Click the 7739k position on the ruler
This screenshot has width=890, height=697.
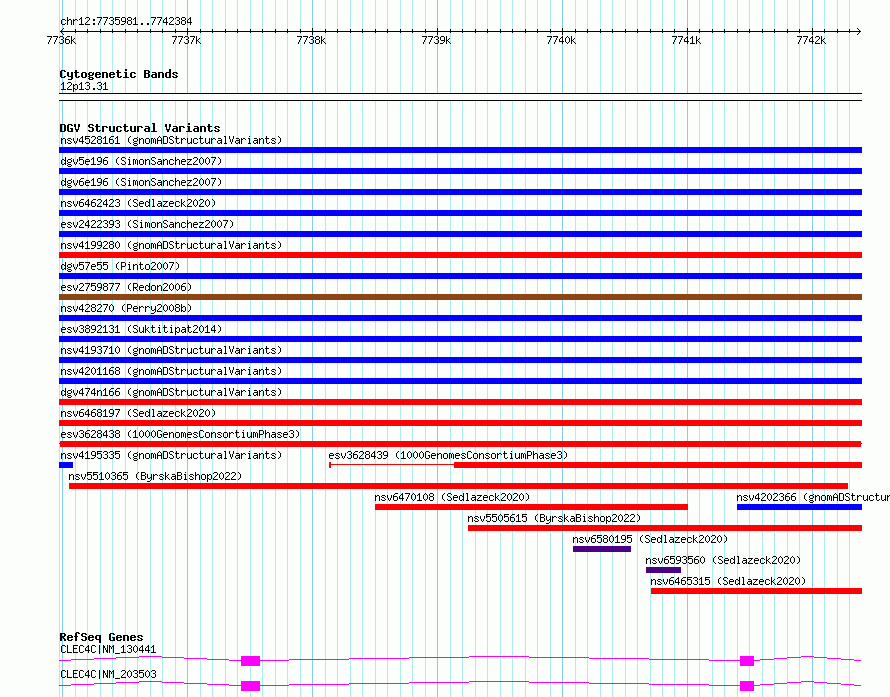pos(436,40)
